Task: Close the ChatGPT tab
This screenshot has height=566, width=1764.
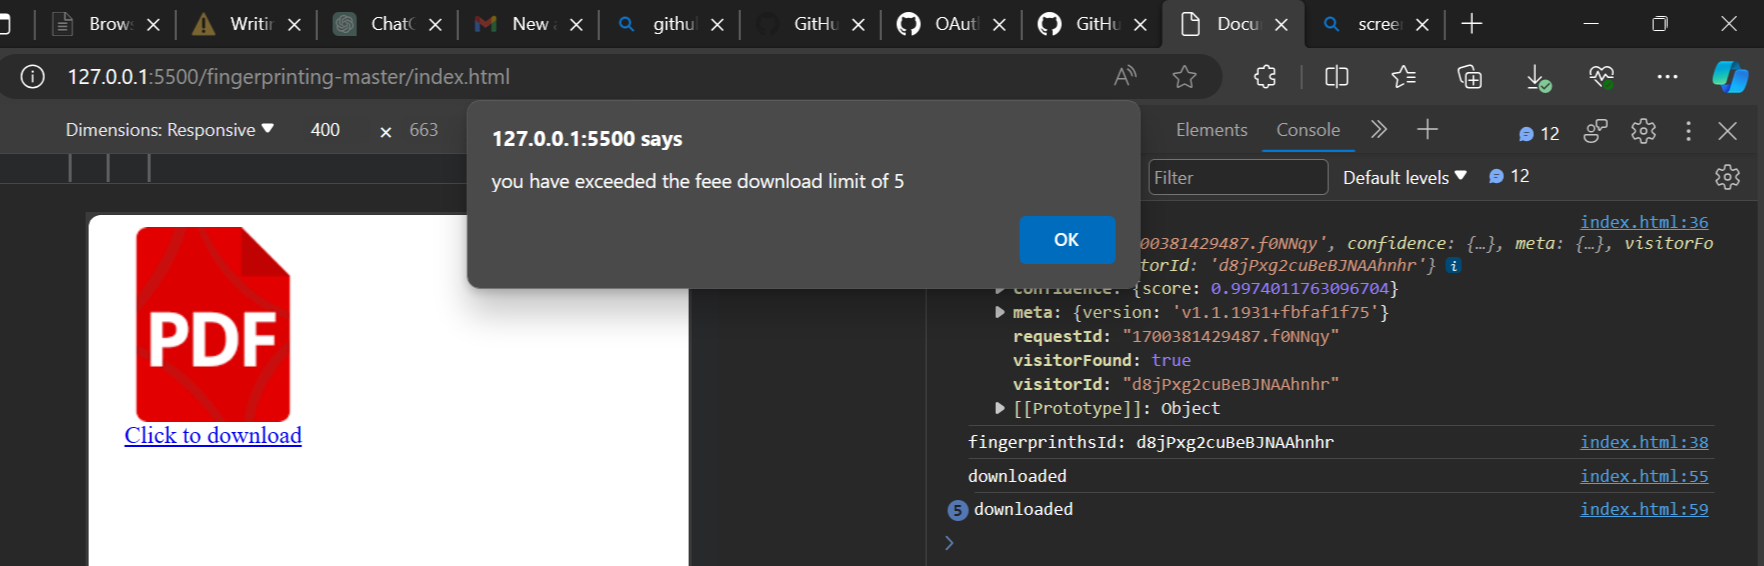Action: (x=436, y=24)
